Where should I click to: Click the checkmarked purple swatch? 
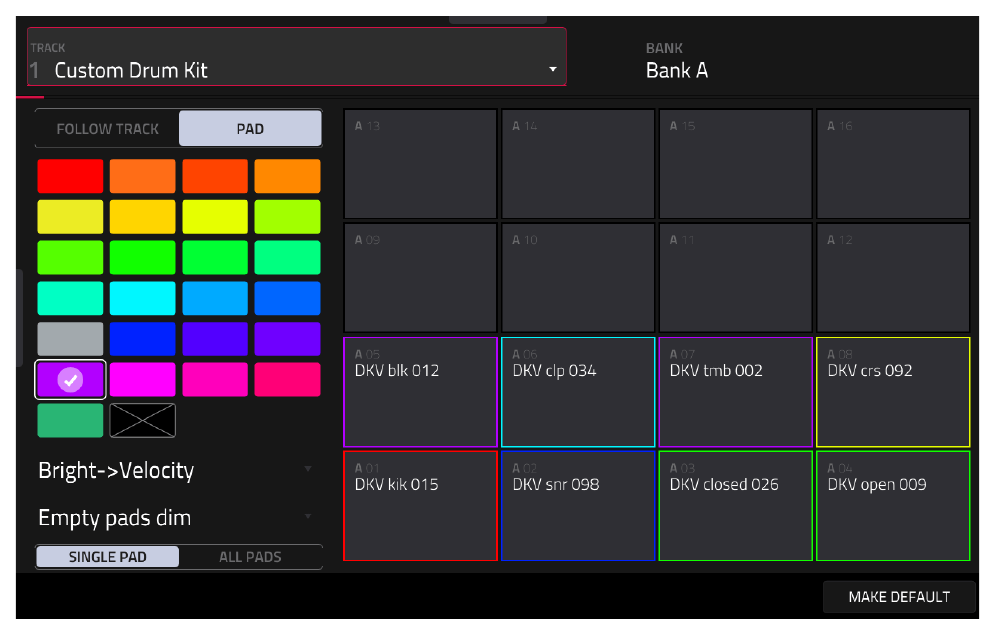(x=70, y=380)
